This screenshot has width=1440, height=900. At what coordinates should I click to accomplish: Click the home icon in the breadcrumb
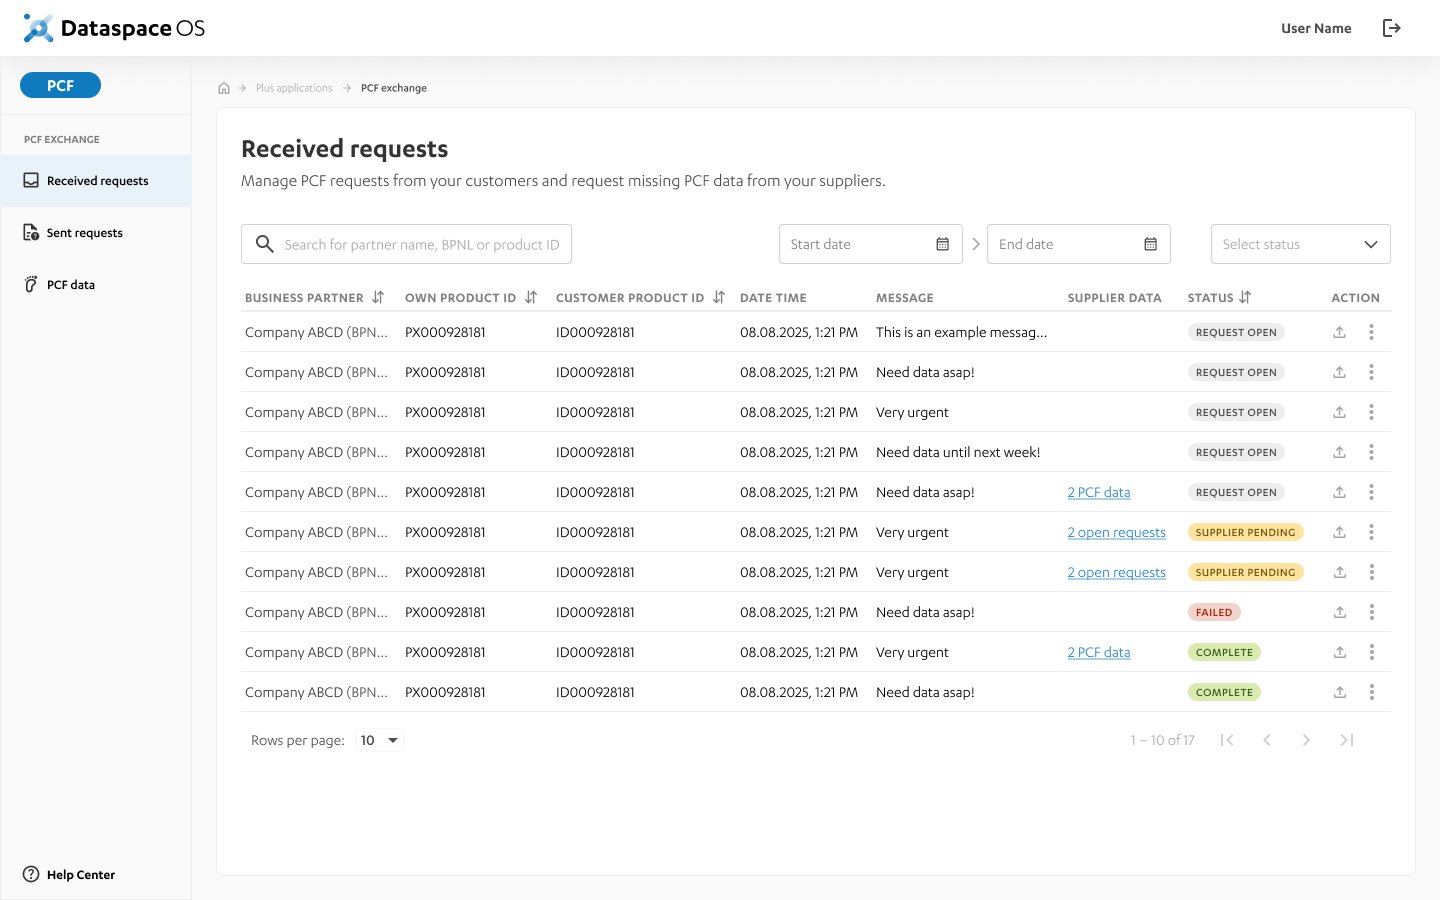point(224,88)
